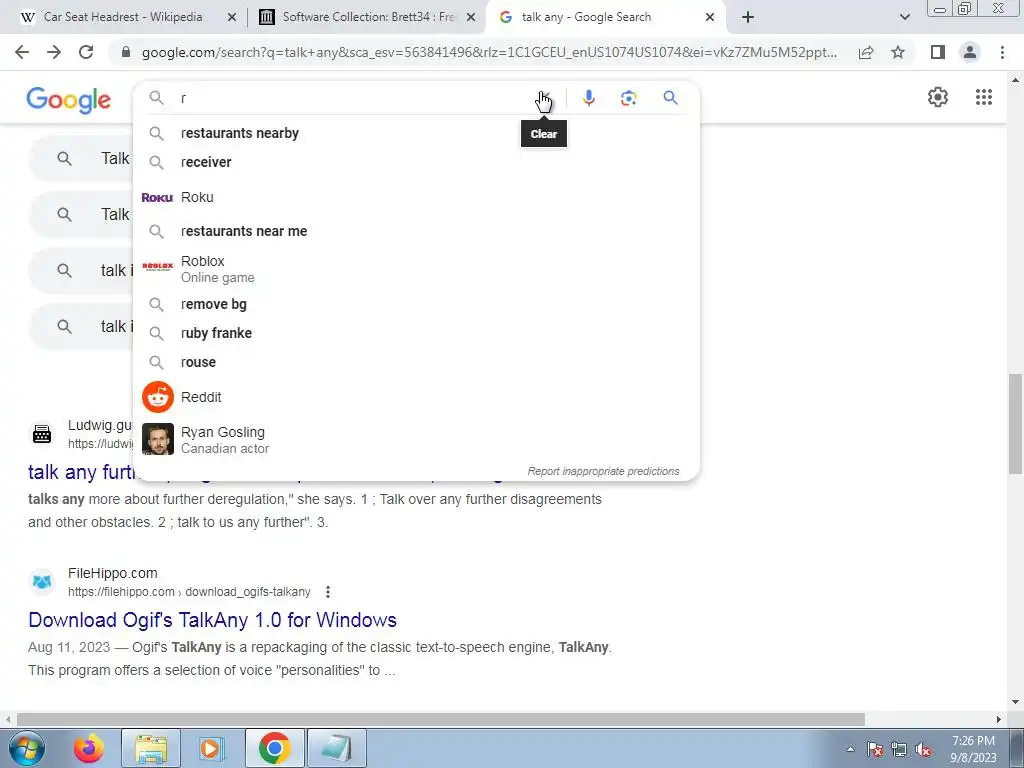Click the volume muted tray icon

(x=923, y=750)
